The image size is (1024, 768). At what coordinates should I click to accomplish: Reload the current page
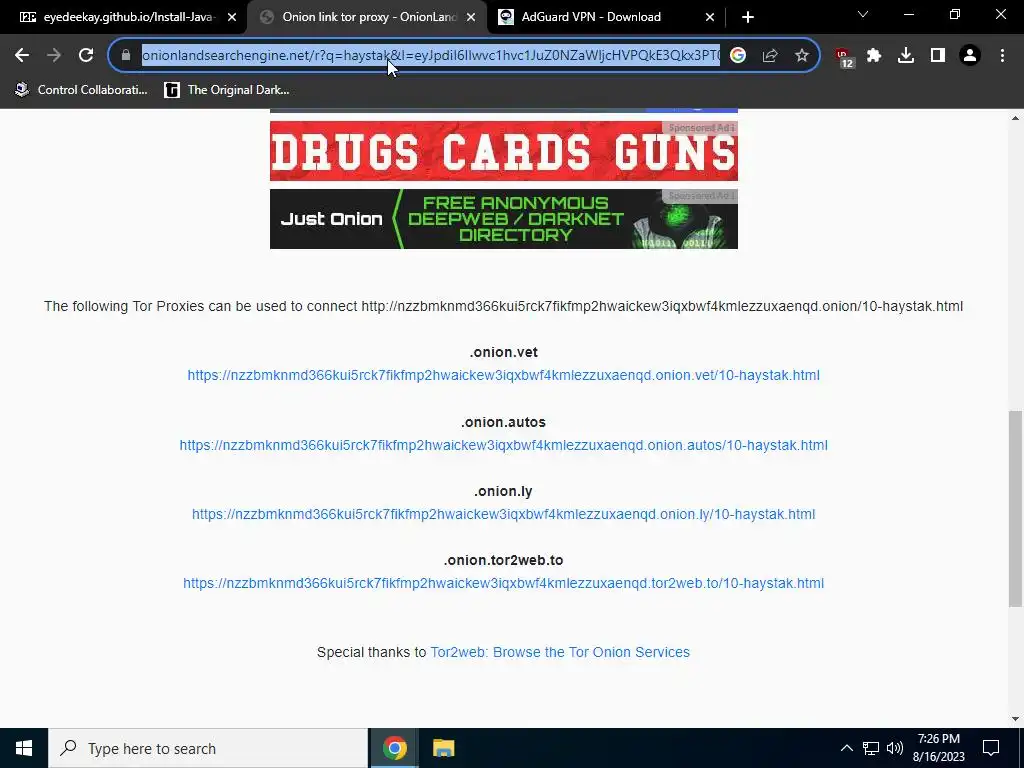pyautogui.click(x=86, y=56)
